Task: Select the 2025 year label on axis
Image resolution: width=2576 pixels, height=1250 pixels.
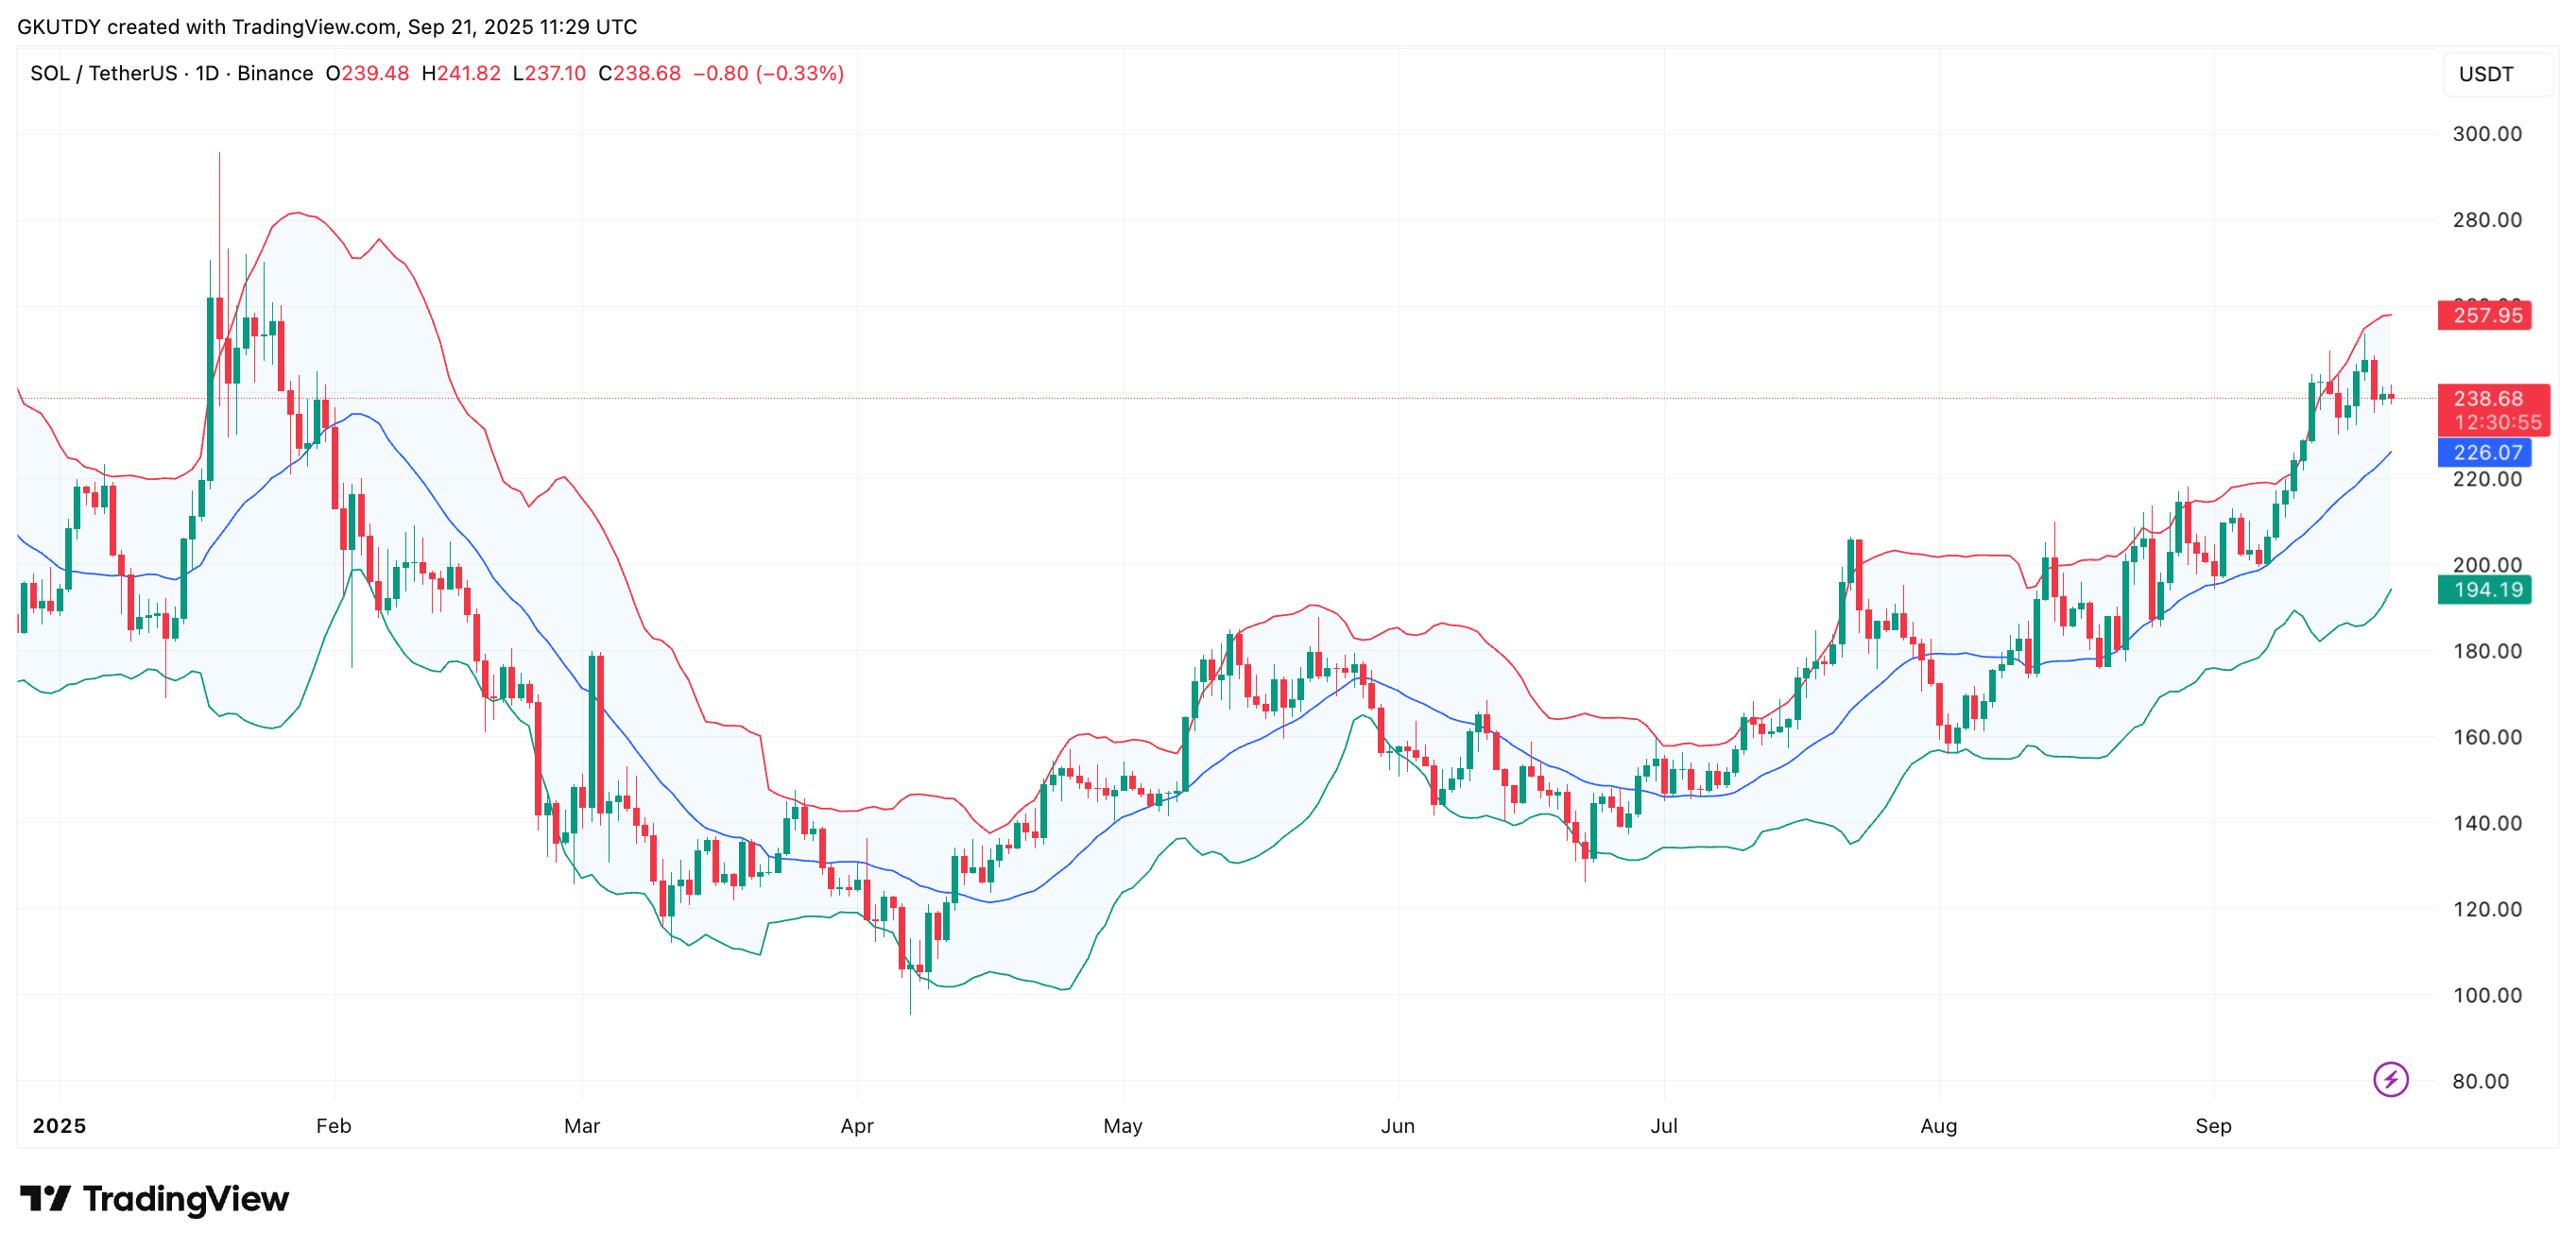Action: [59, 1126]
